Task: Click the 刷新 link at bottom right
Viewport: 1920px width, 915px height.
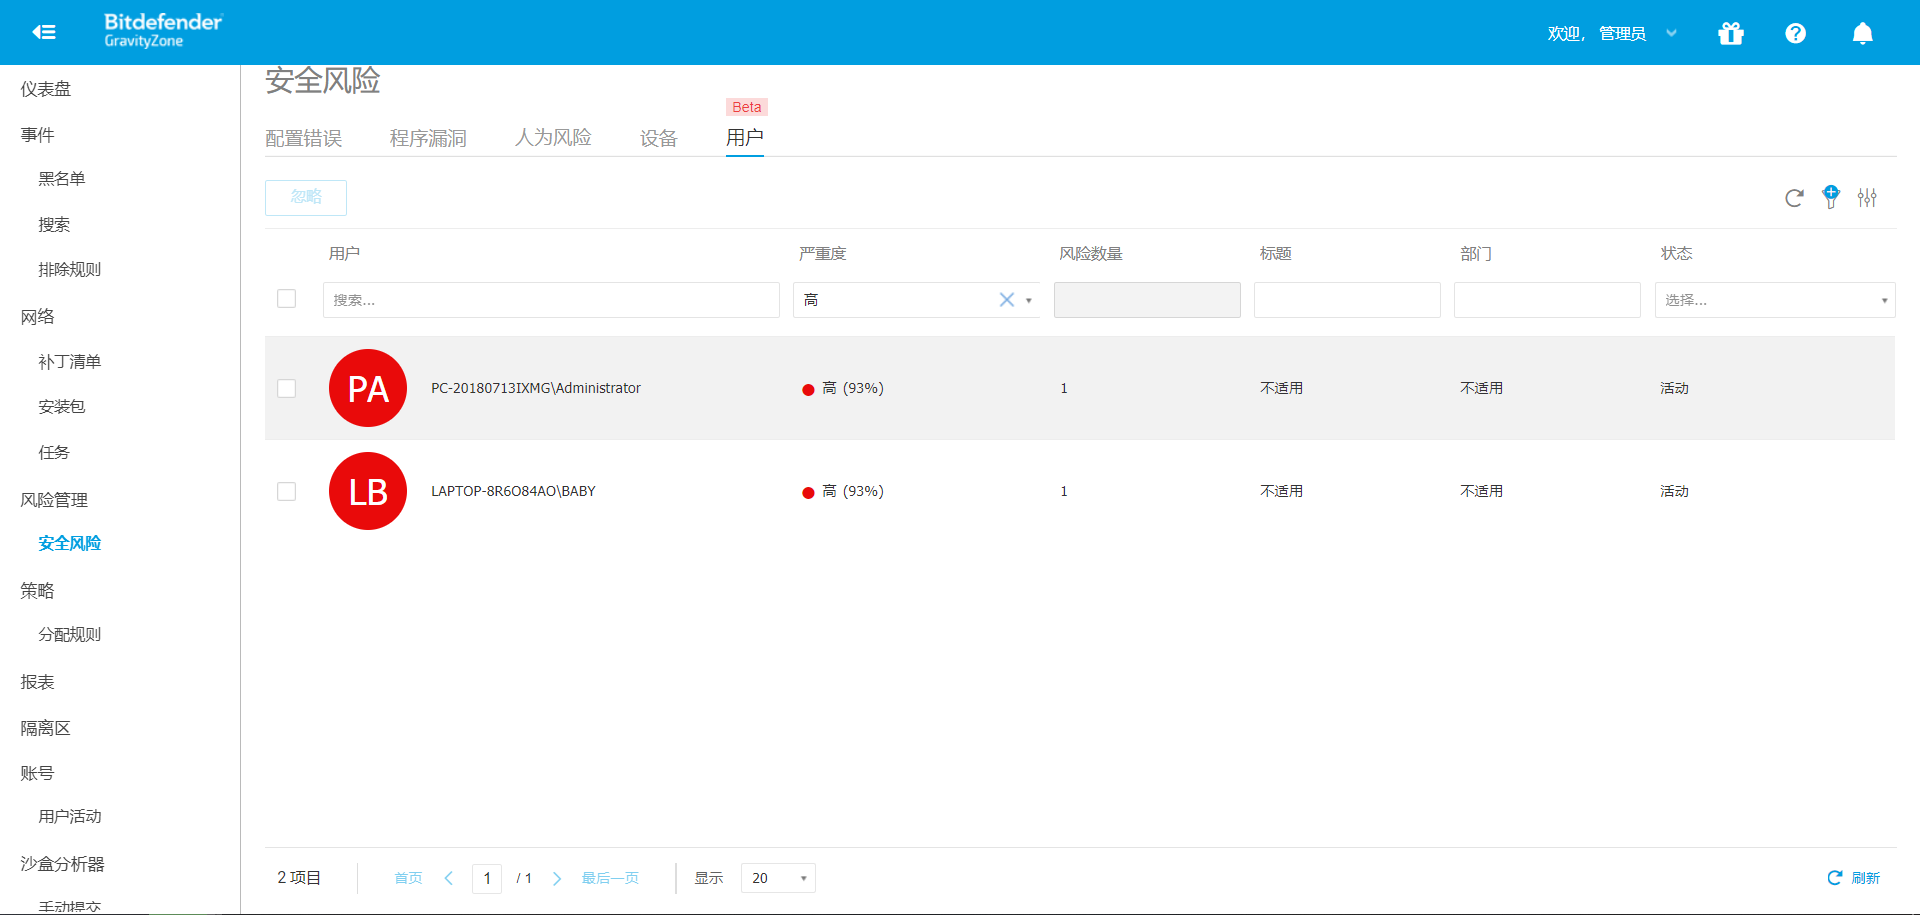Action: pyautogui.click(x=1853, y=878)
